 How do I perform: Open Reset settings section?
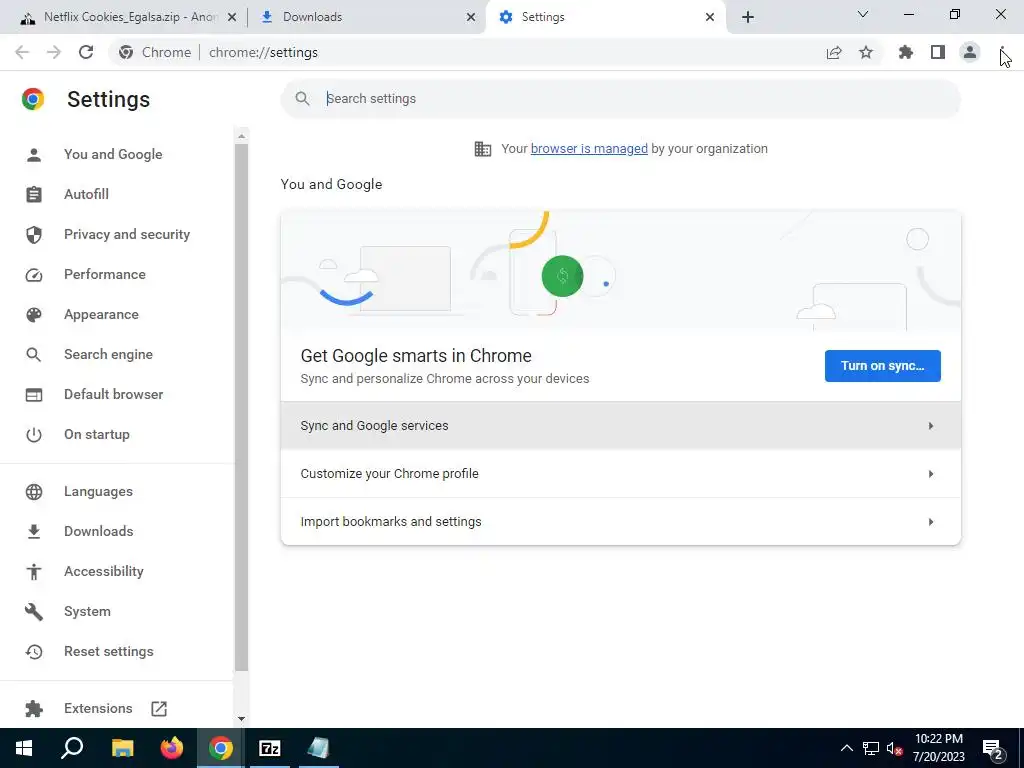(108, 652)
